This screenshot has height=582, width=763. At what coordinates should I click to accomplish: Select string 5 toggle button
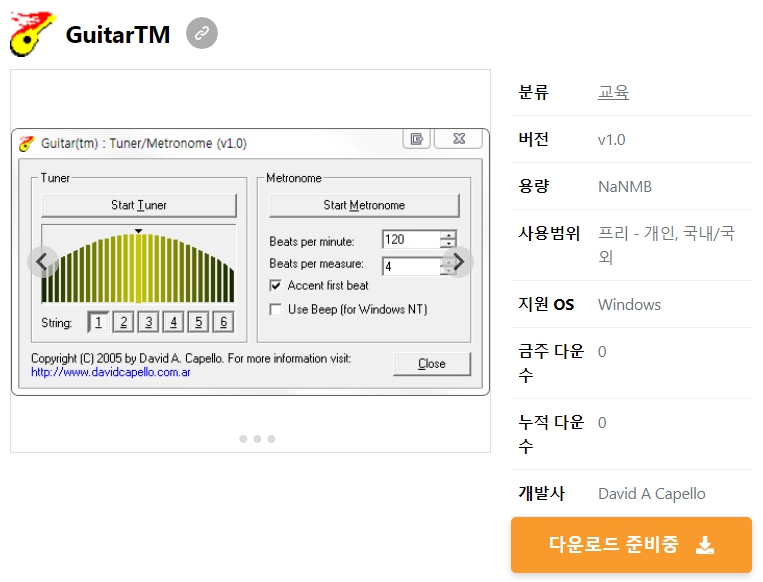click(199, 322)
